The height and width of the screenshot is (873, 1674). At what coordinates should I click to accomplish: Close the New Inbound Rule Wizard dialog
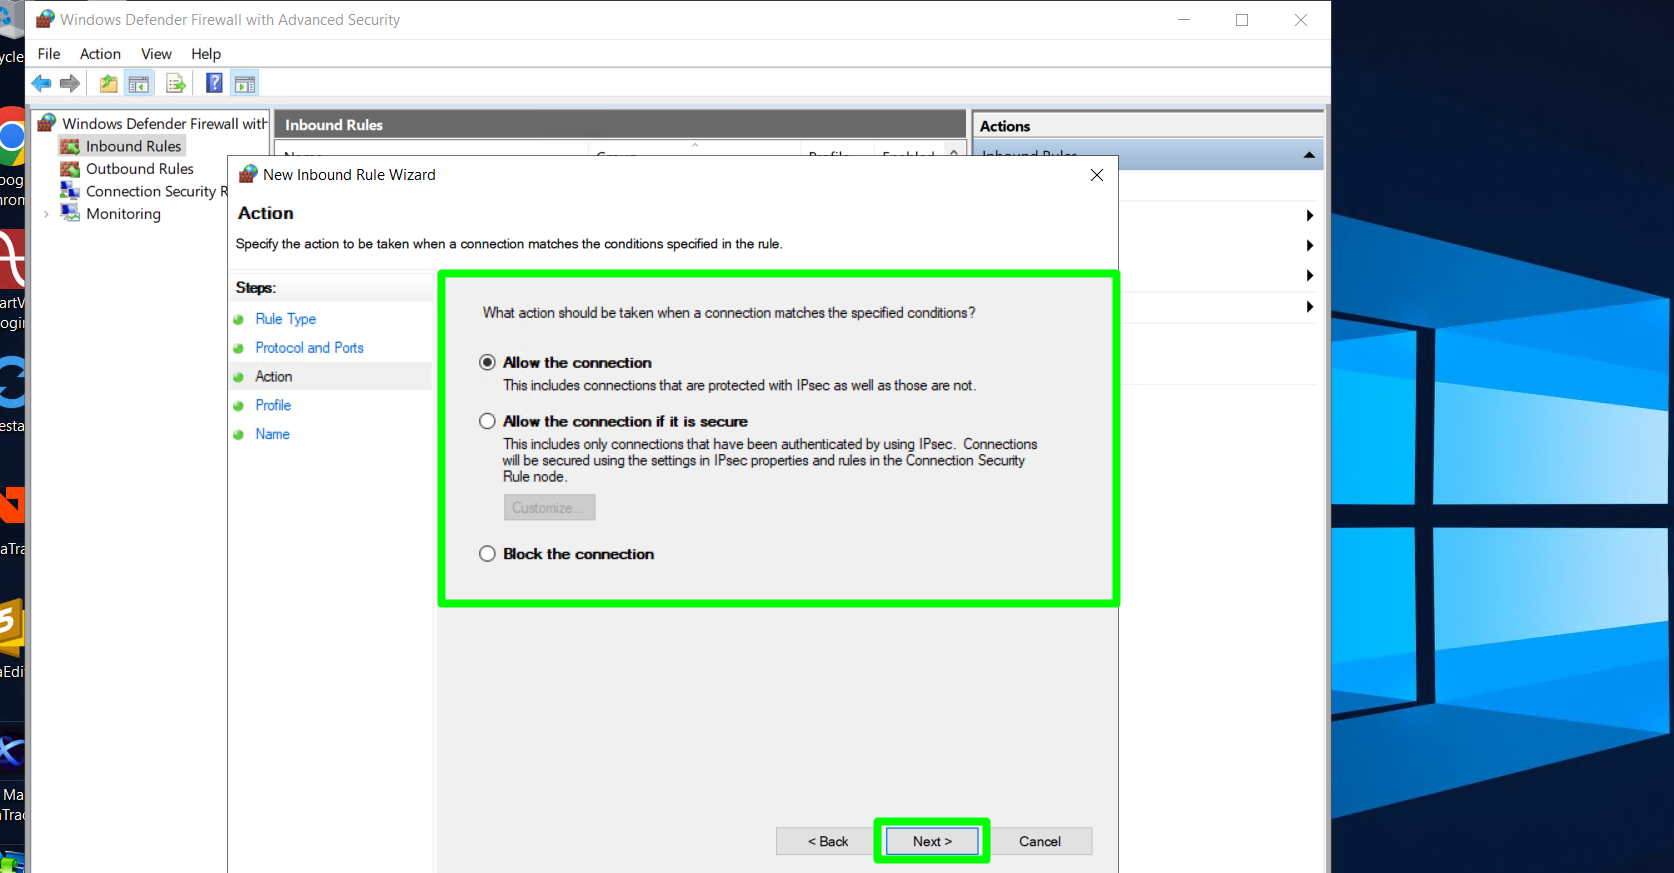coord(1097,175)
